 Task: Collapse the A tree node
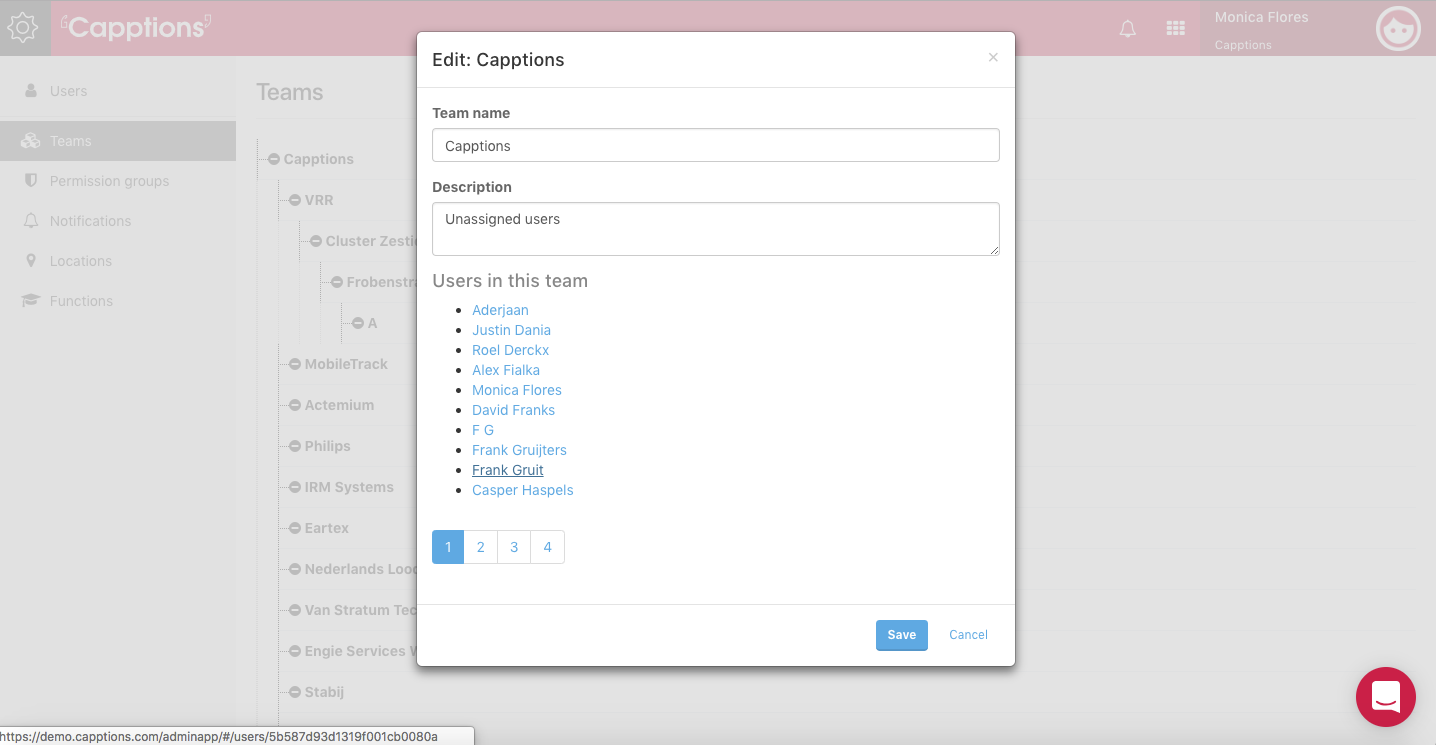click(x=358, y=323)
